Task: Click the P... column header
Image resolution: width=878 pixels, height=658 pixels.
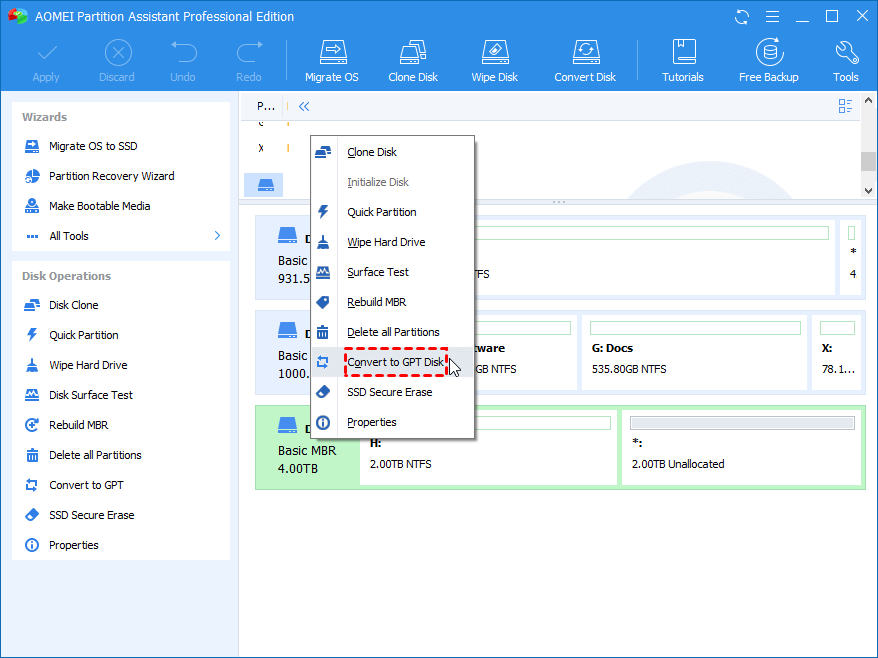Action: point(266,106)
